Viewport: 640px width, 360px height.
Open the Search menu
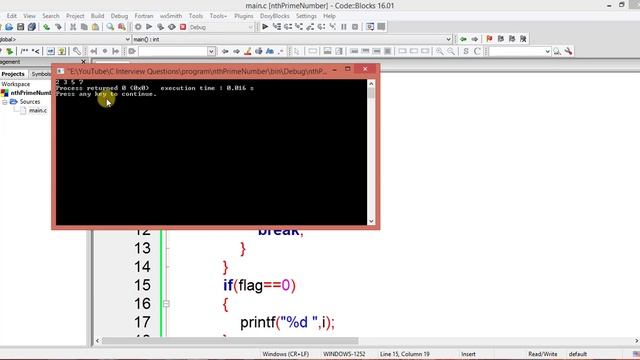click(51, 16)
